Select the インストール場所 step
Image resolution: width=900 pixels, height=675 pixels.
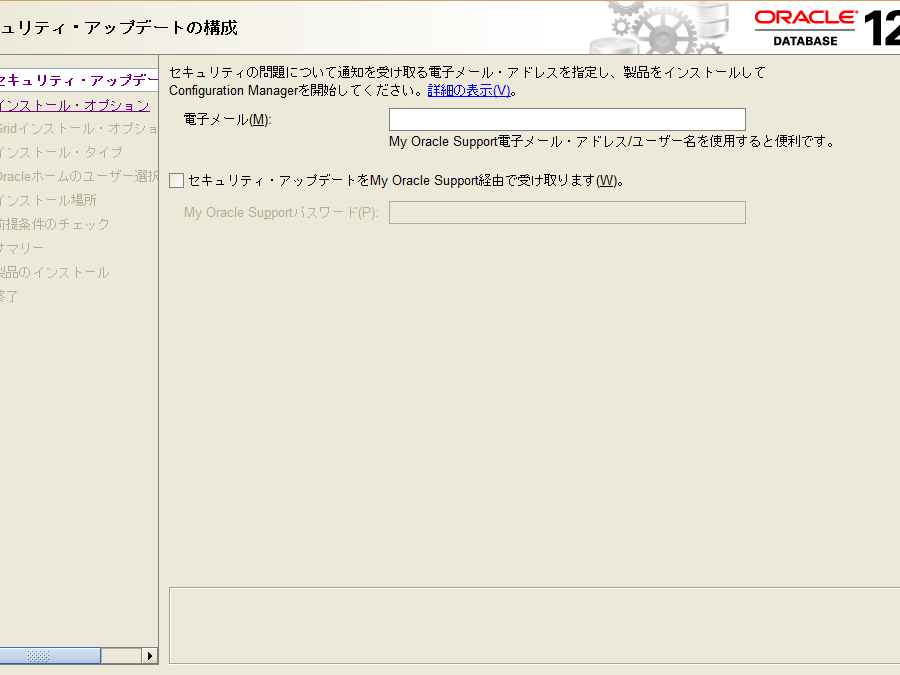(x=49, y=200)
